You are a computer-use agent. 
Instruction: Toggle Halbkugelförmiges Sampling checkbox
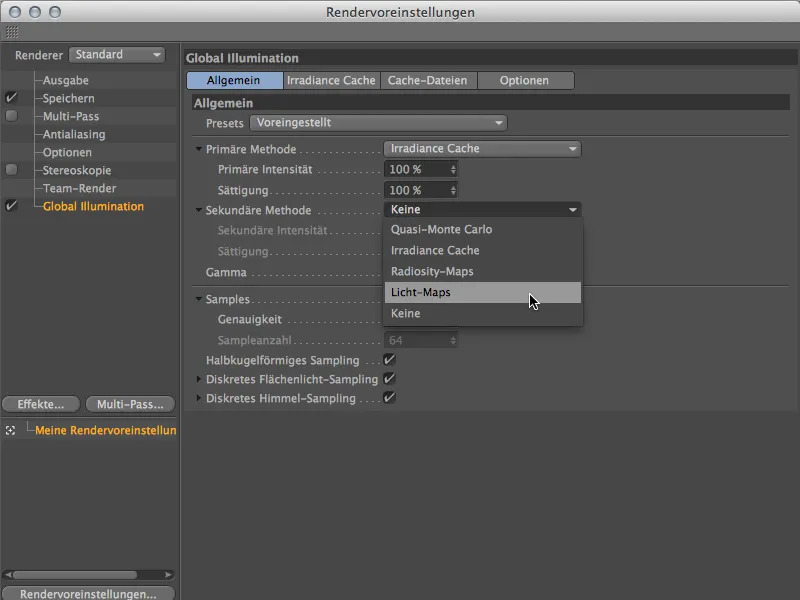point(389,360)
